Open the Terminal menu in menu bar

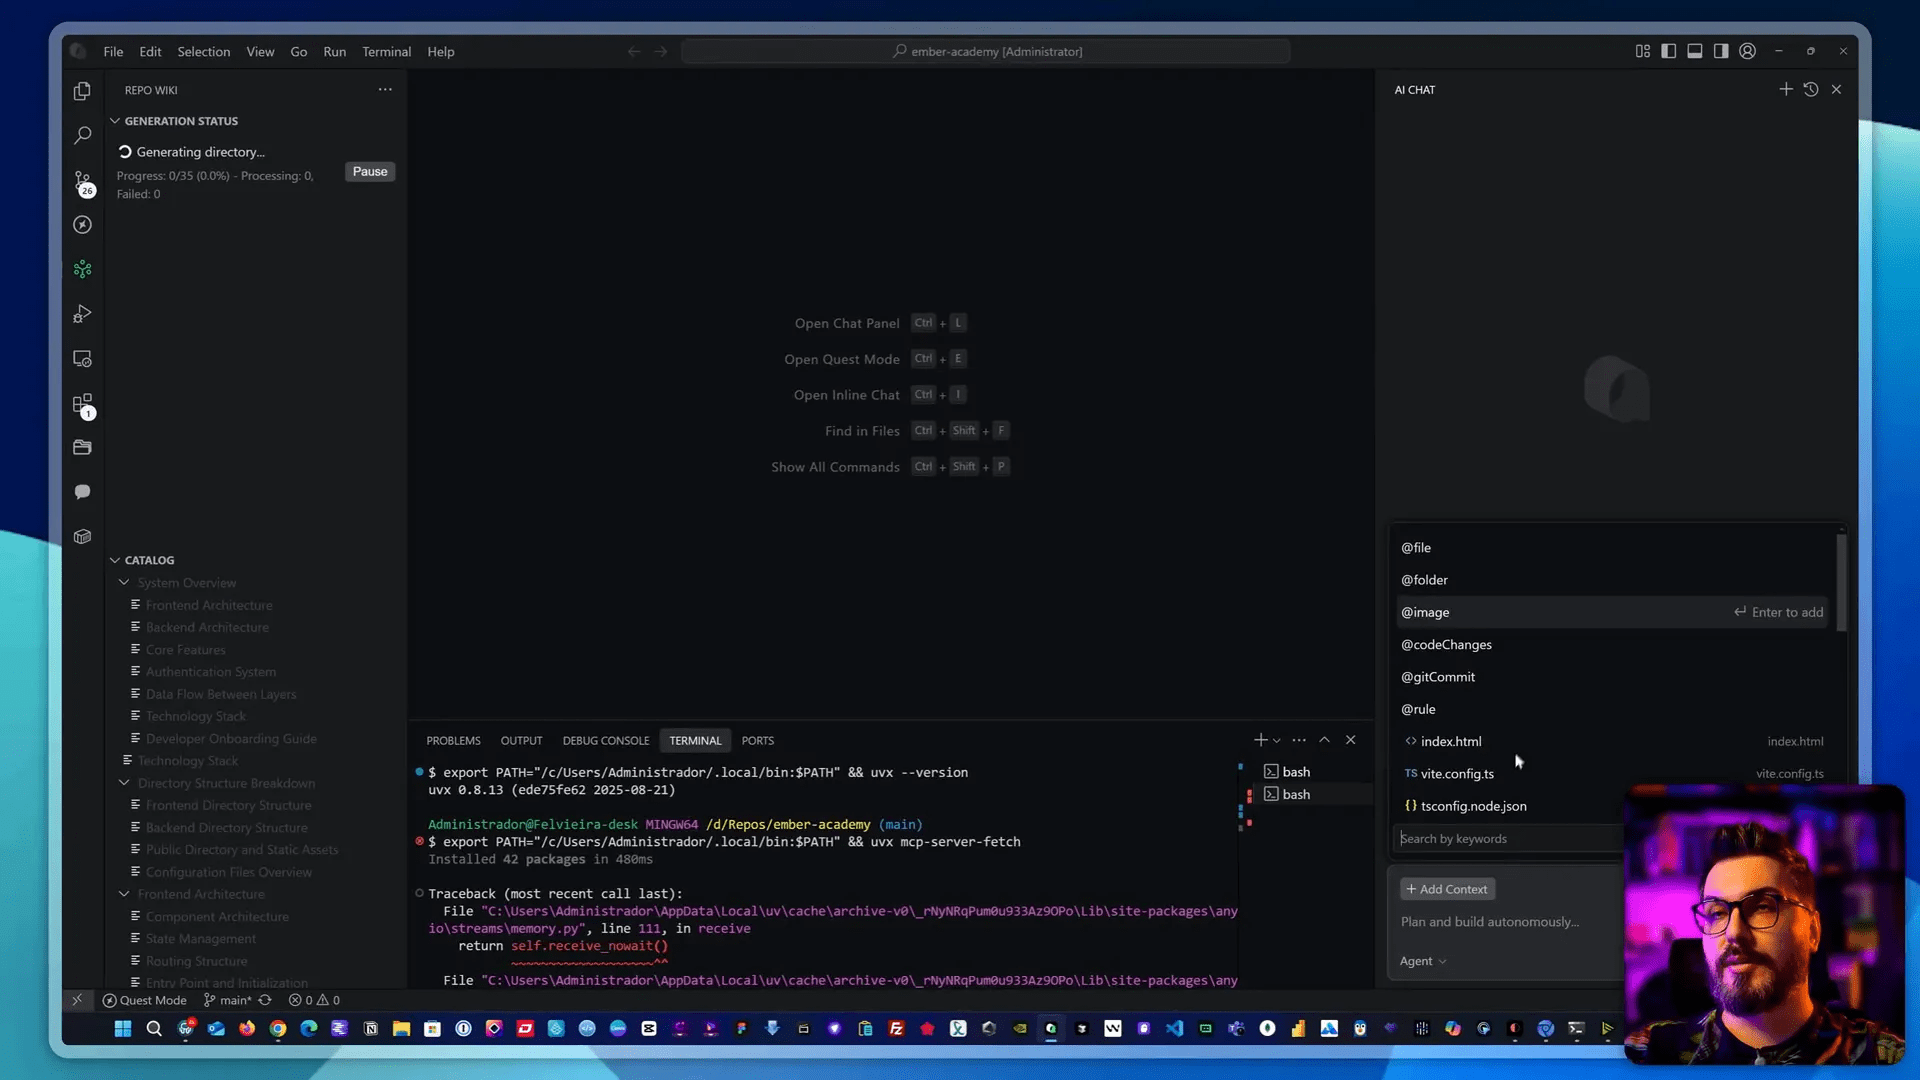click(x=386, y=51)
